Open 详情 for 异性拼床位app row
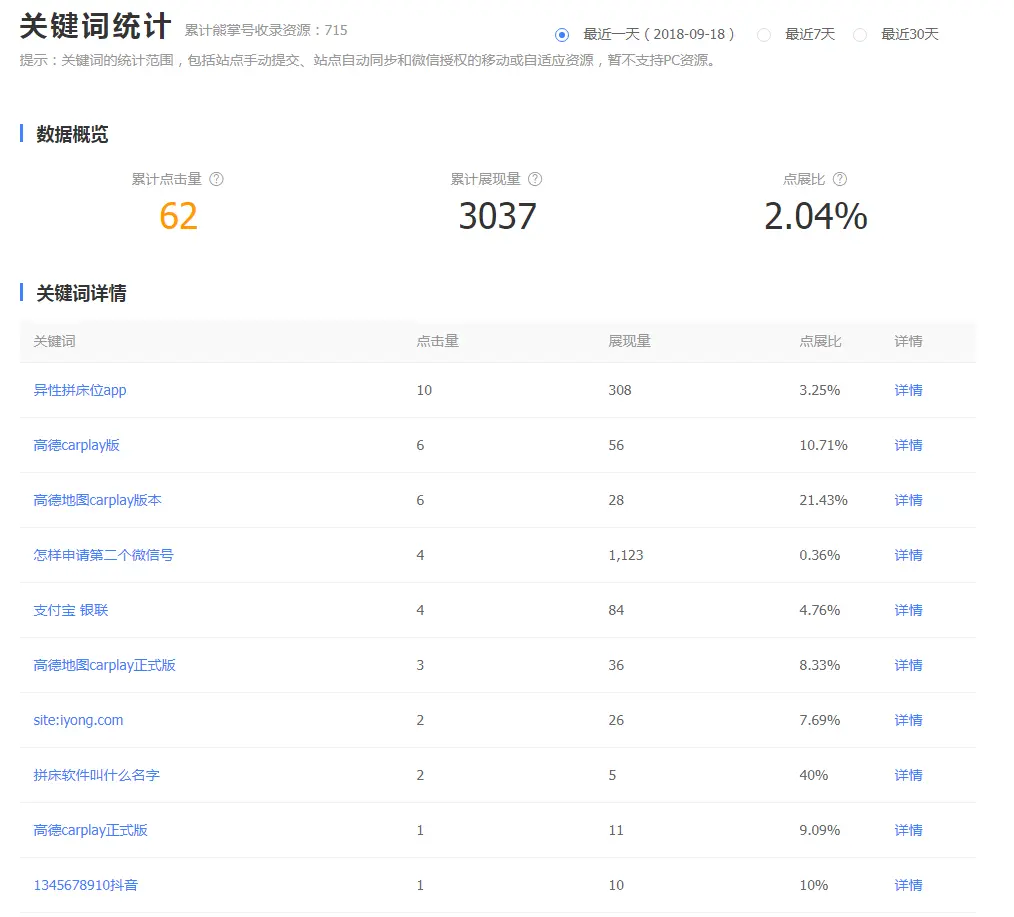1014x917 pixels. [x=908, y=390]
